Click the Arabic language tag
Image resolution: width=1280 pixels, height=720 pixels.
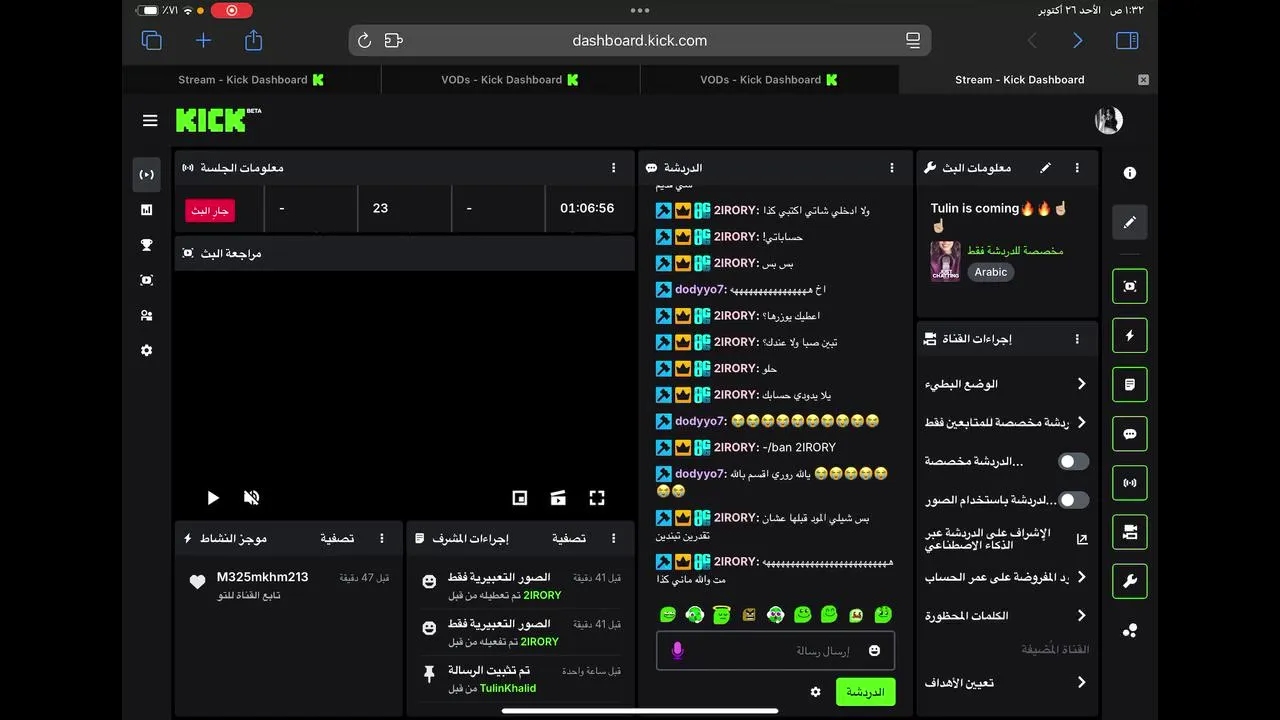990,272
